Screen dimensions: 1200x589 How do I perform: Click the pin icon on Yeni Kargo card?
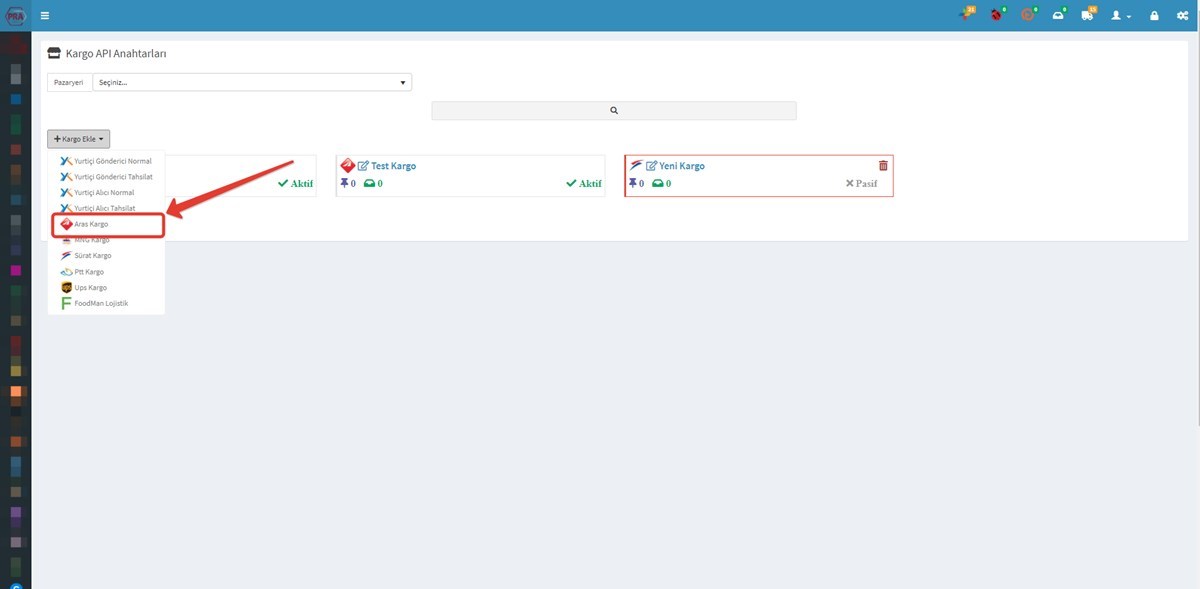tap(633, 184)
